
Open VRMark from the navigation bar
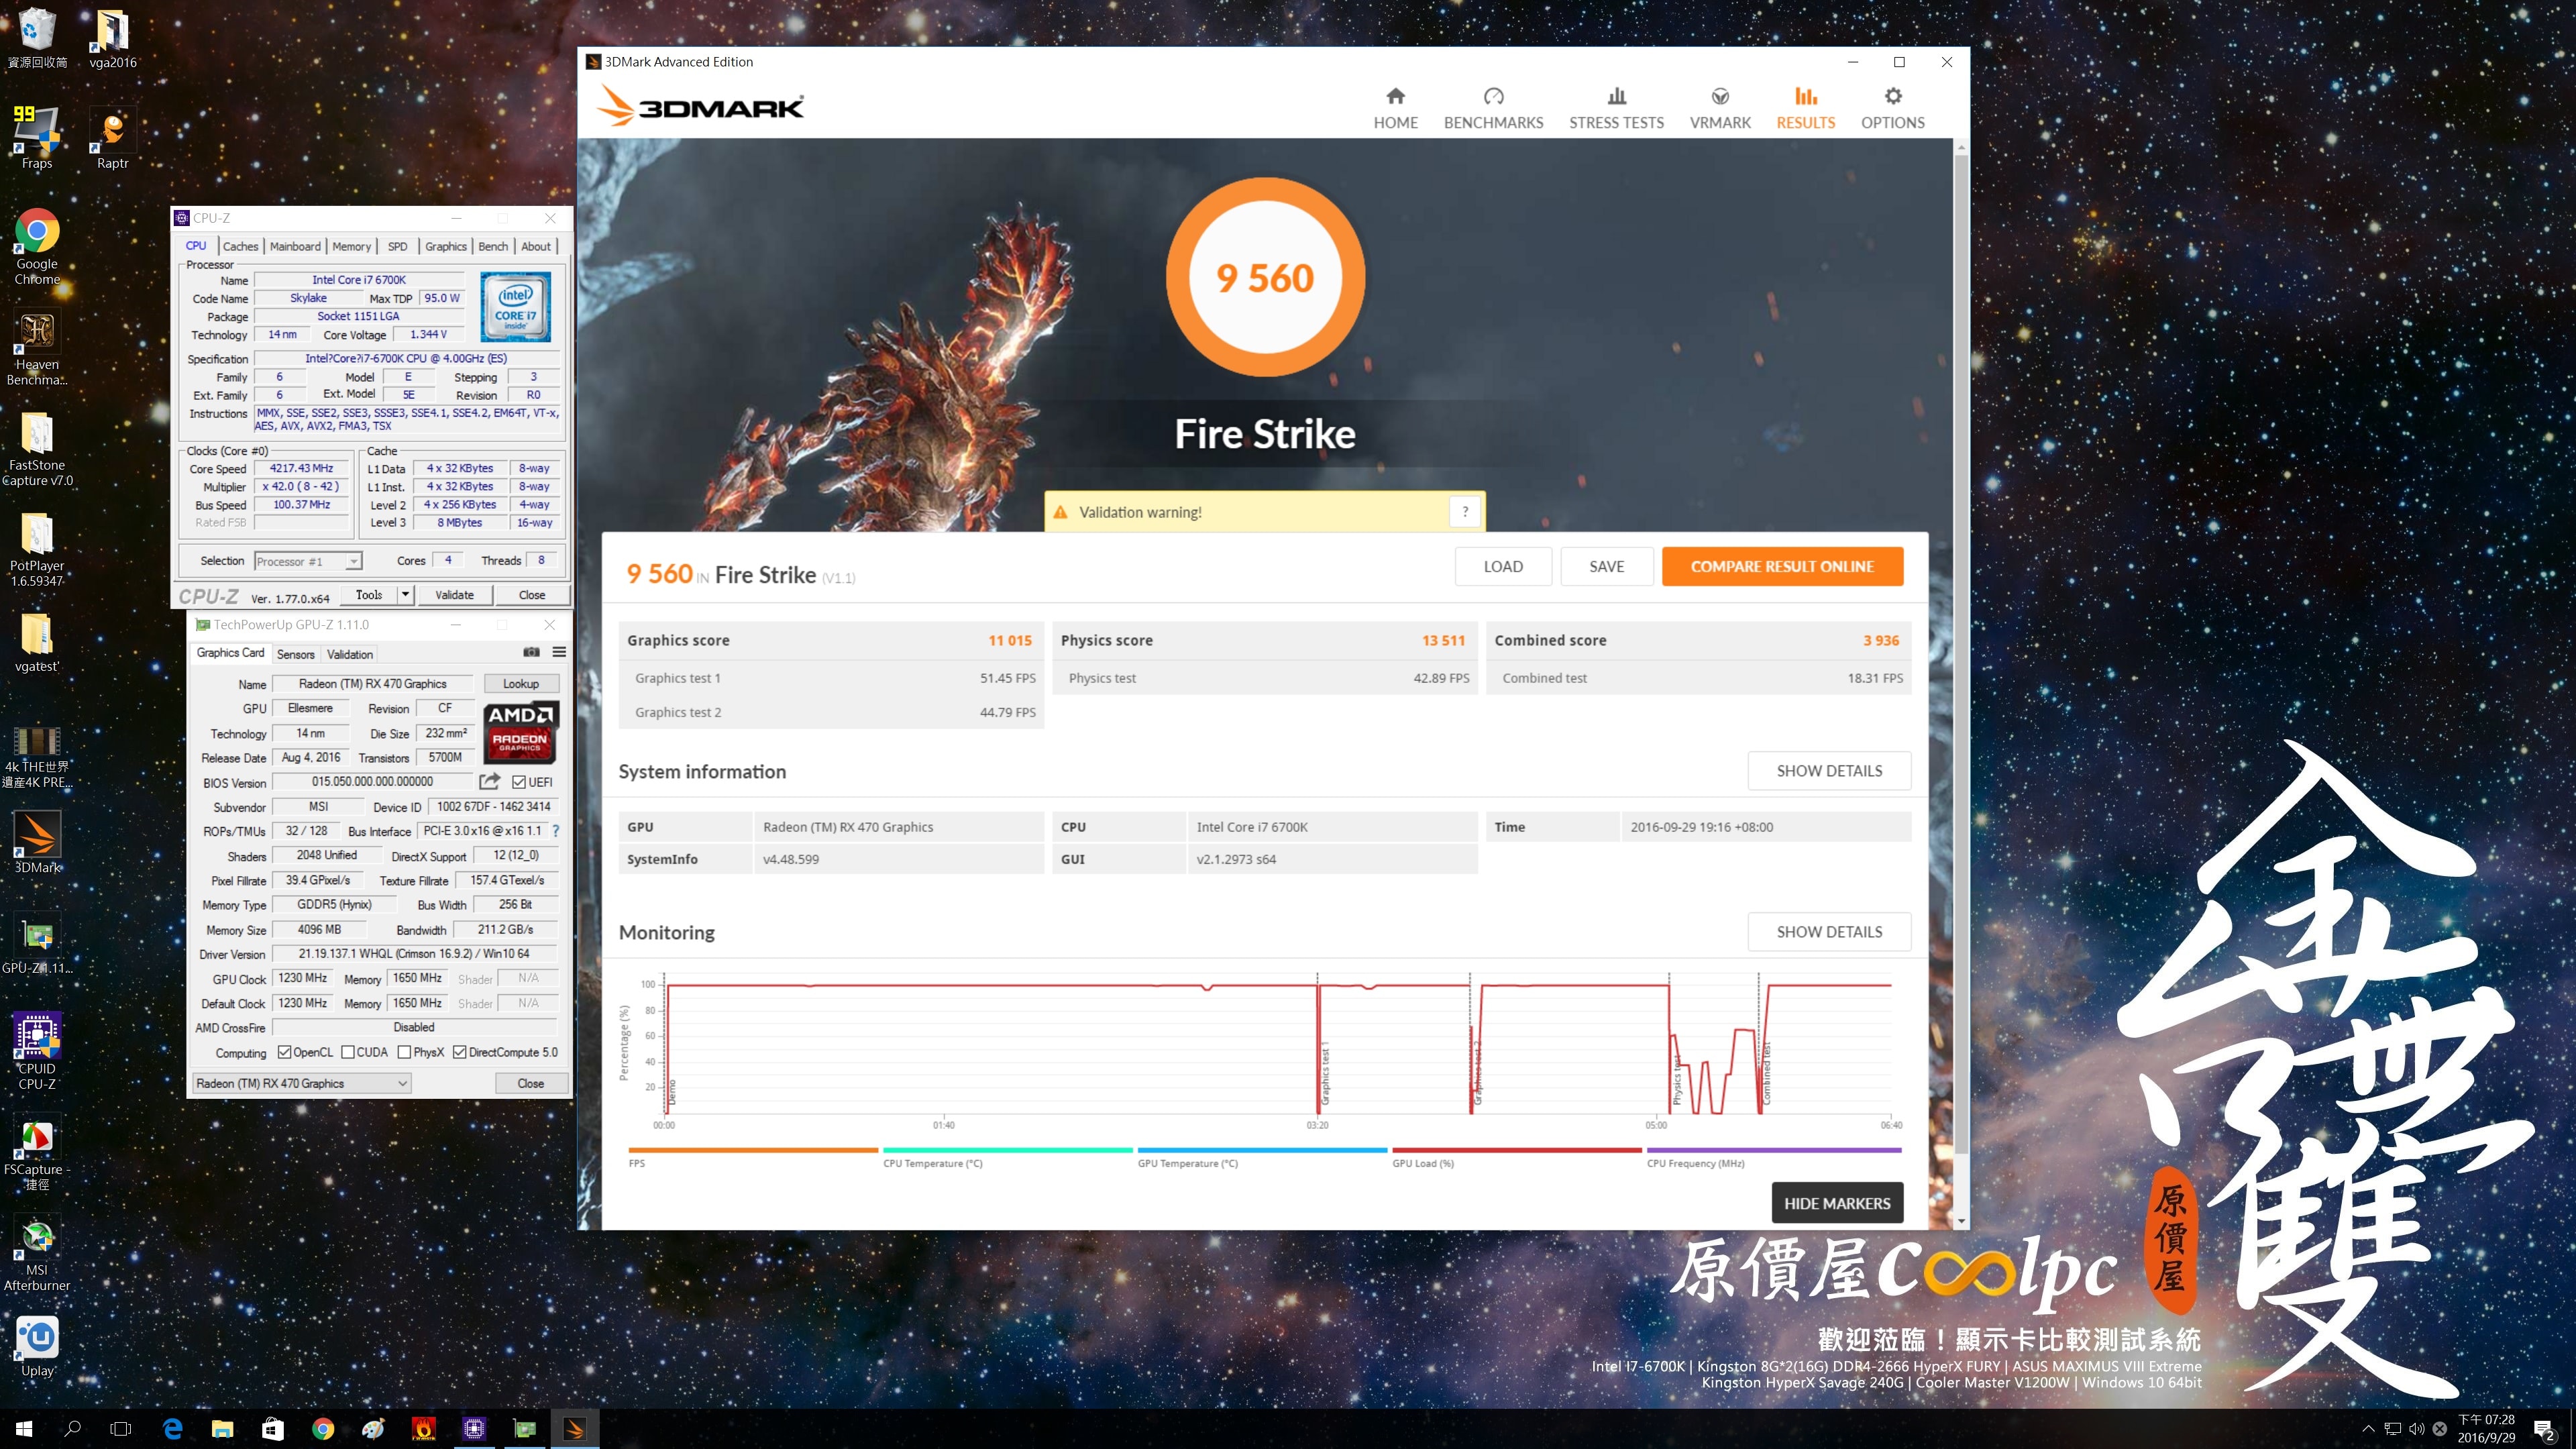tap(1719, 107)
